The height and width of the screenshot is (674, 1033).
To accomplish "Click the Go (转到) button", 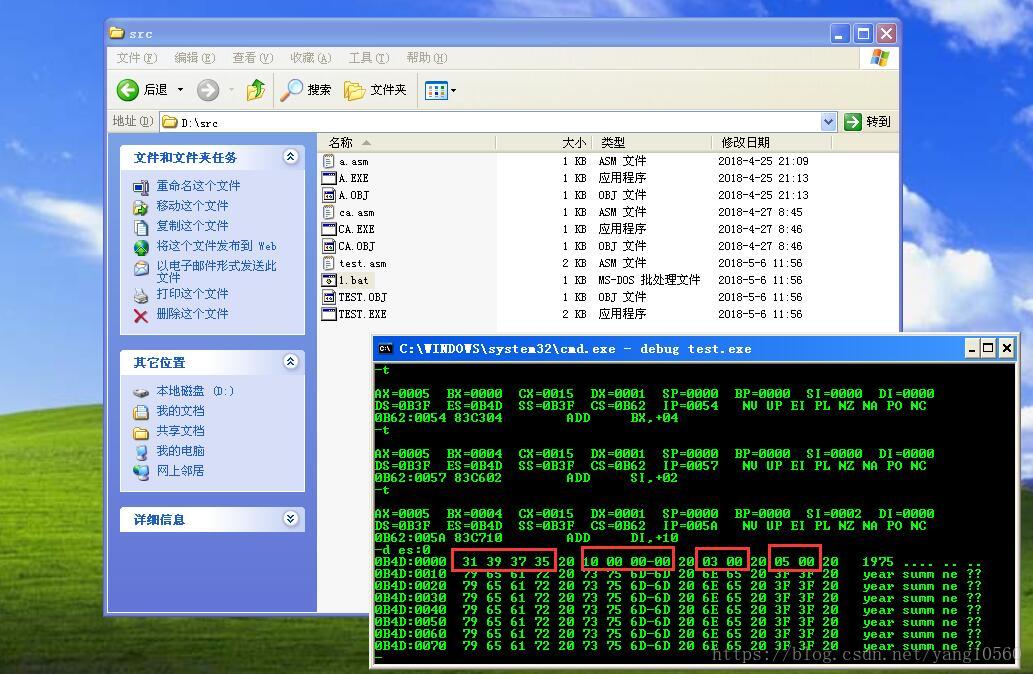I will [x=868, y=121].
